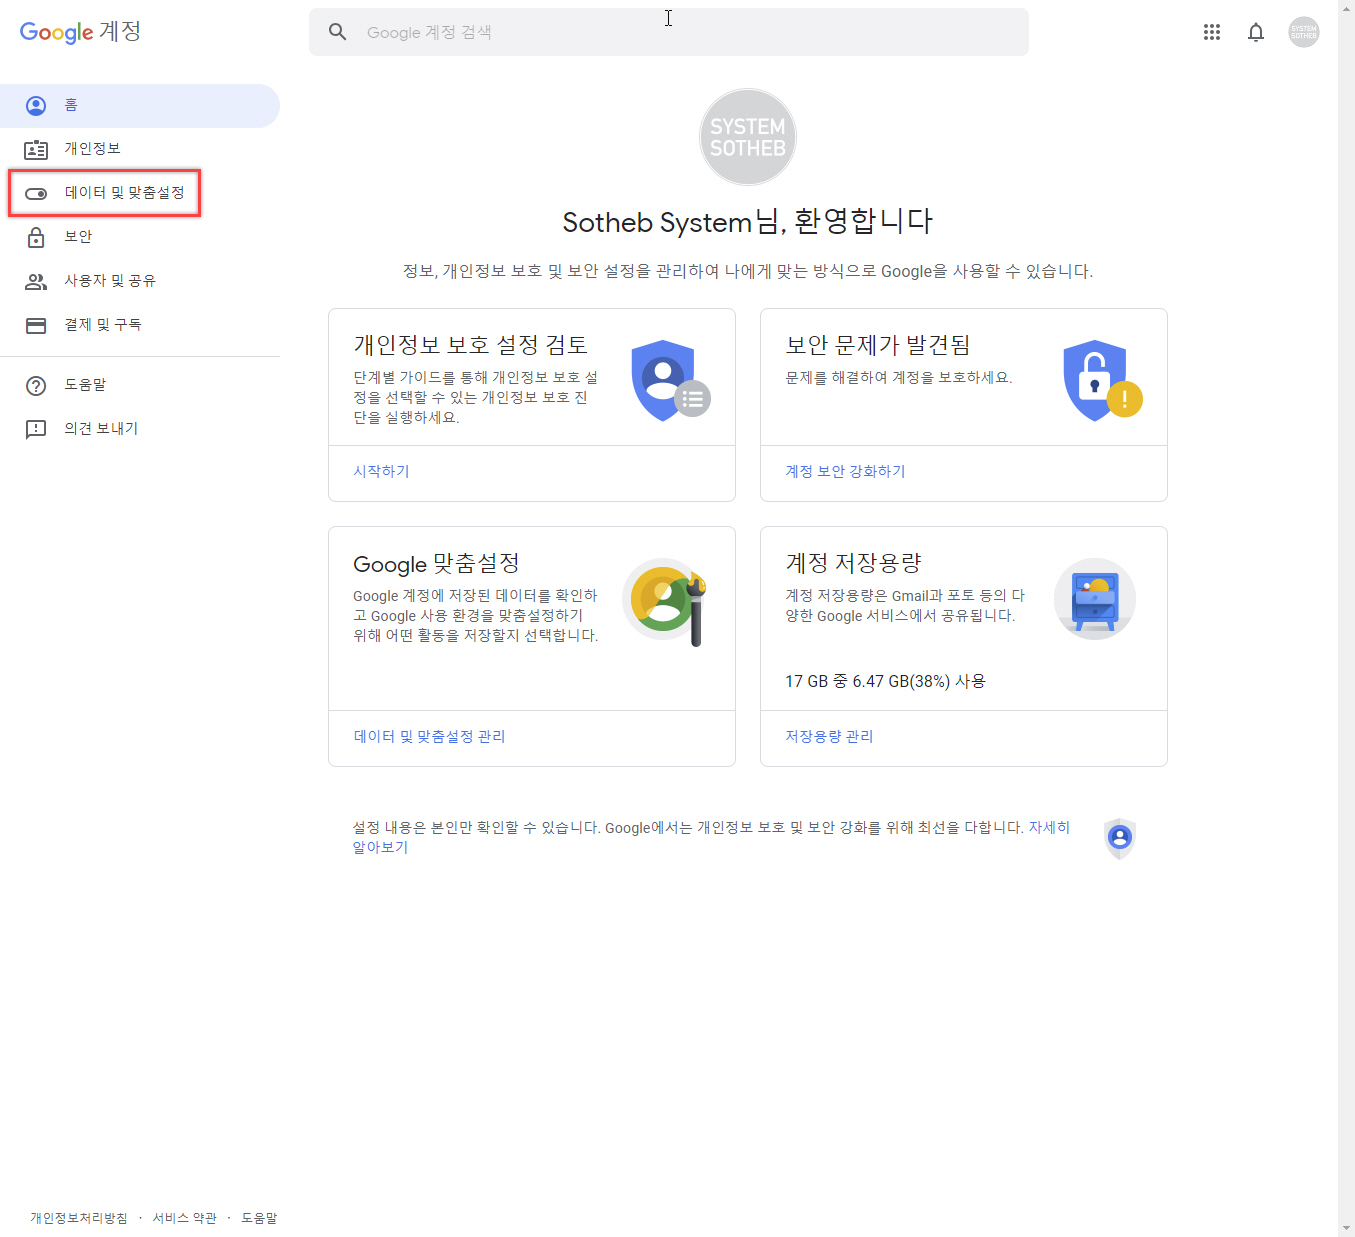The width and height of the screenshot is (1355, 1237).
Task: Open 의견 보내기 in sidebar
Action: click(101, 428)
